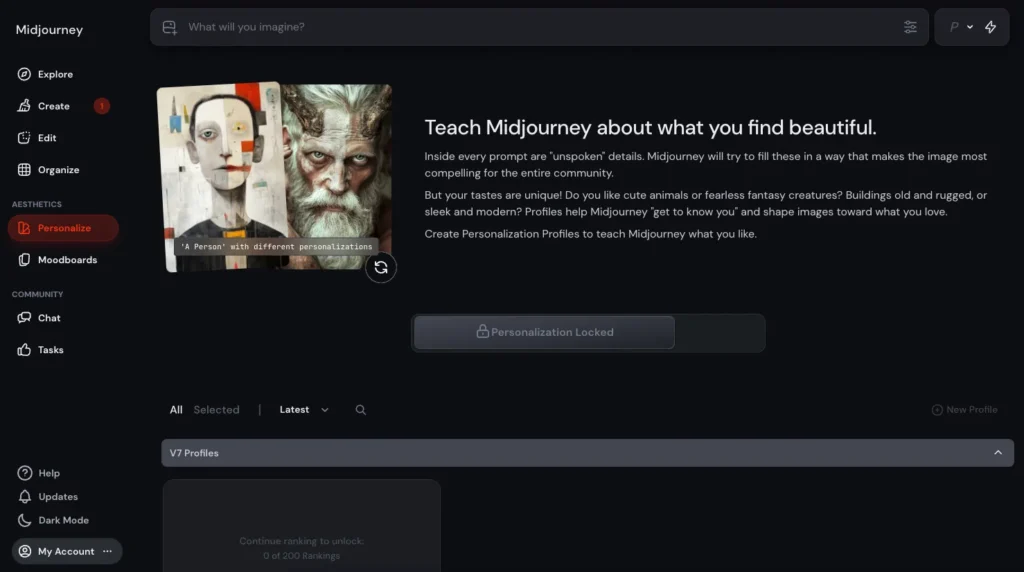Show only Selected profiles

point(216,410)
